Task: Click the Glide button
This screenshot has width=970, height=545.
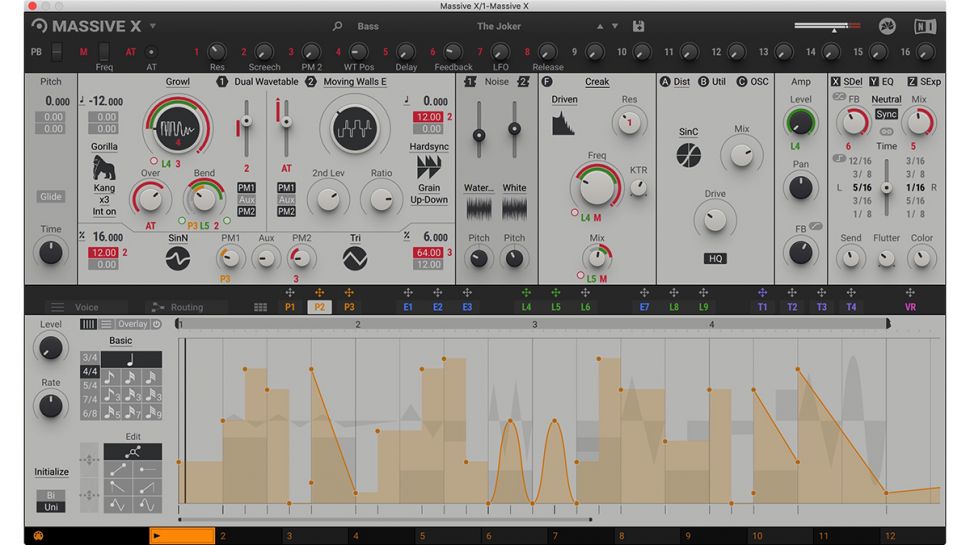Action: (x=50, y=197)
